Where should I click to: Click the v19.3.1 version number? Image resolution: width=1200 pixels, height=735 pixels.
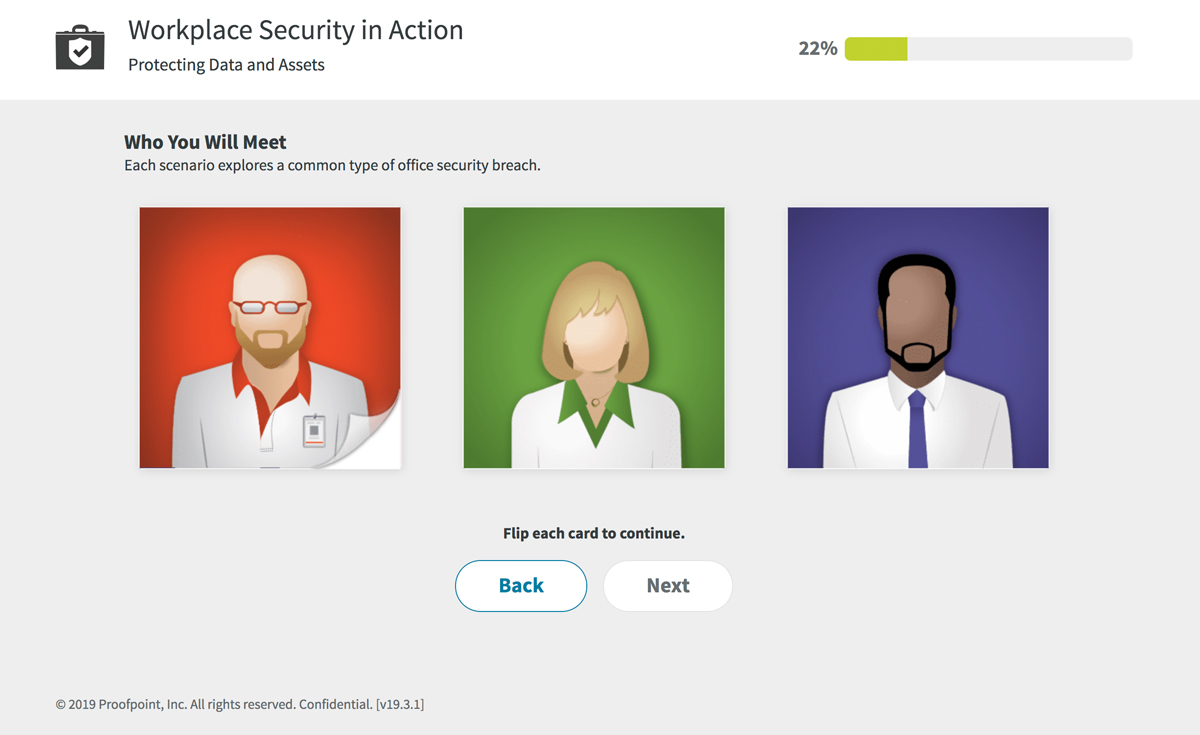click(400, 704)
